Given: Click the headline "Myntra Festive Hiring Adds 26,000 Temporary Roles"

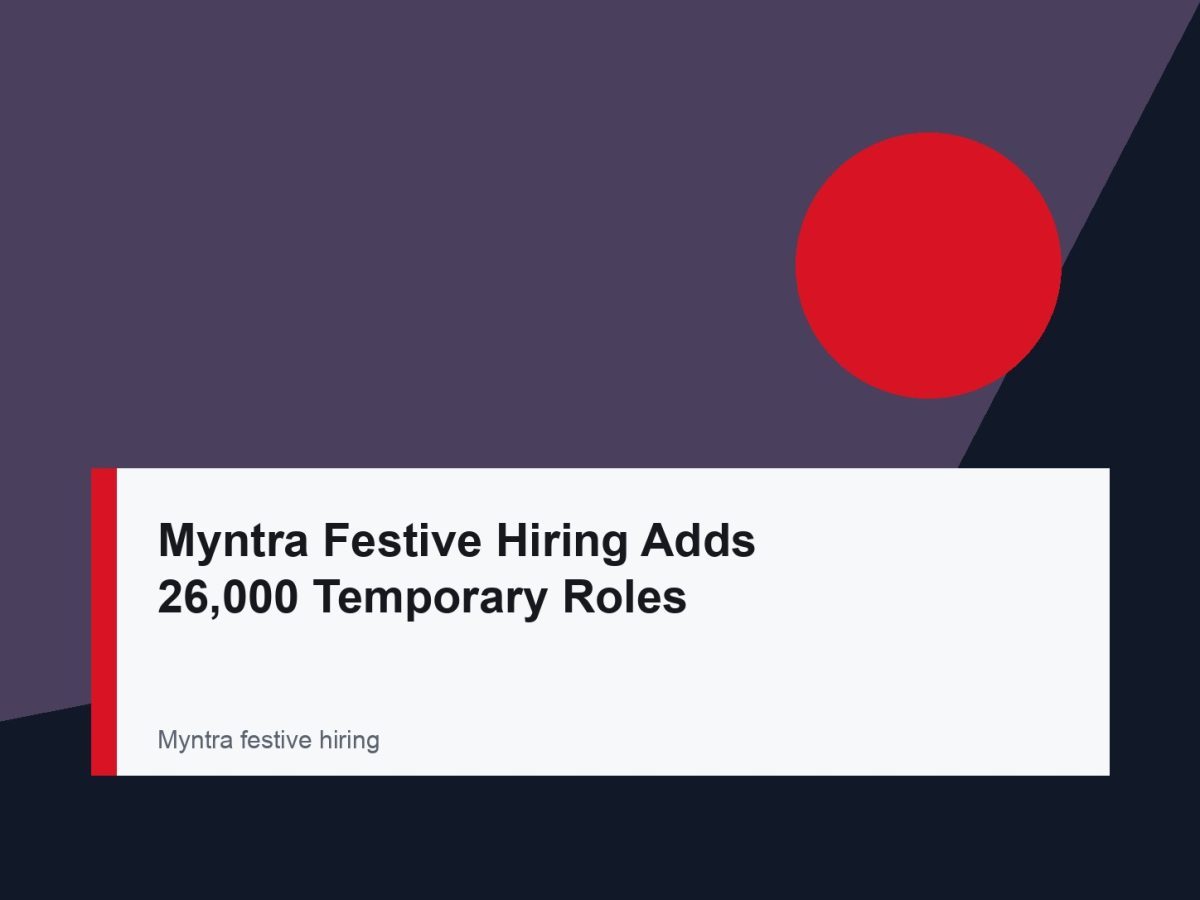Looking at the screenshot, I should click(x=457, y=569).
